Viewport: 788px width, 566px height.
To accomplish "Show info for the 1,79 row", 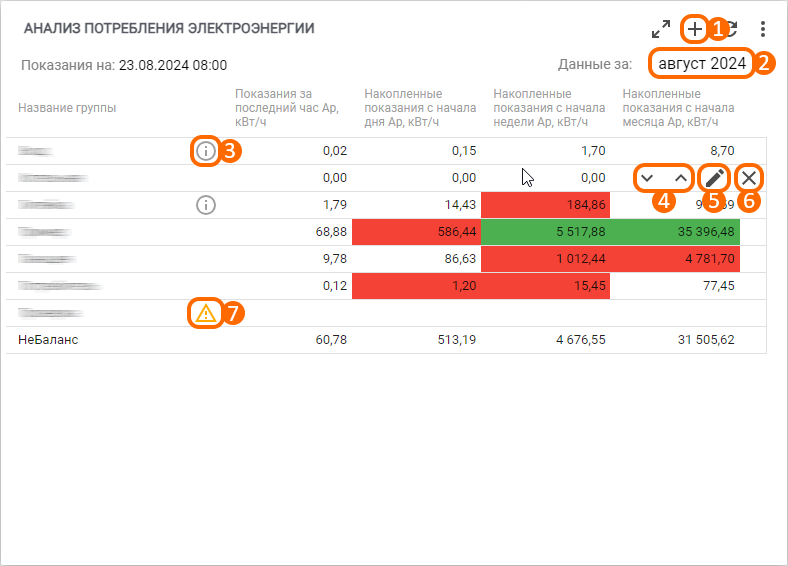I will 206,205.
